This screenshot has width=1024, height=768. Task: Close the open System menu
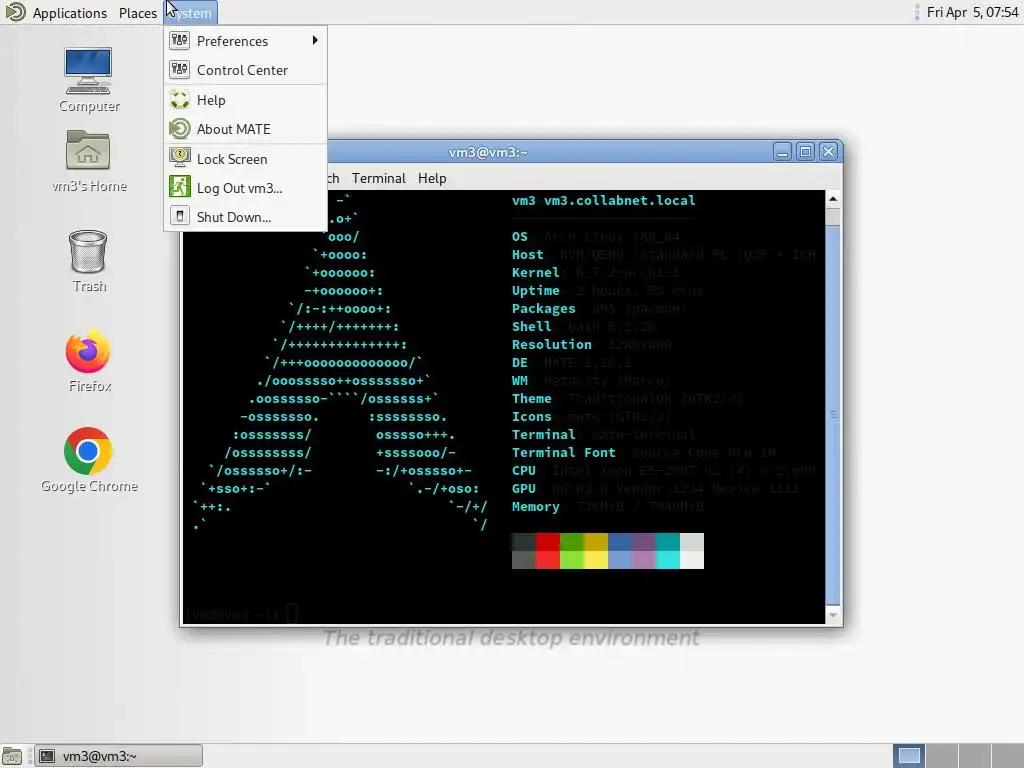tap(191, 12)
